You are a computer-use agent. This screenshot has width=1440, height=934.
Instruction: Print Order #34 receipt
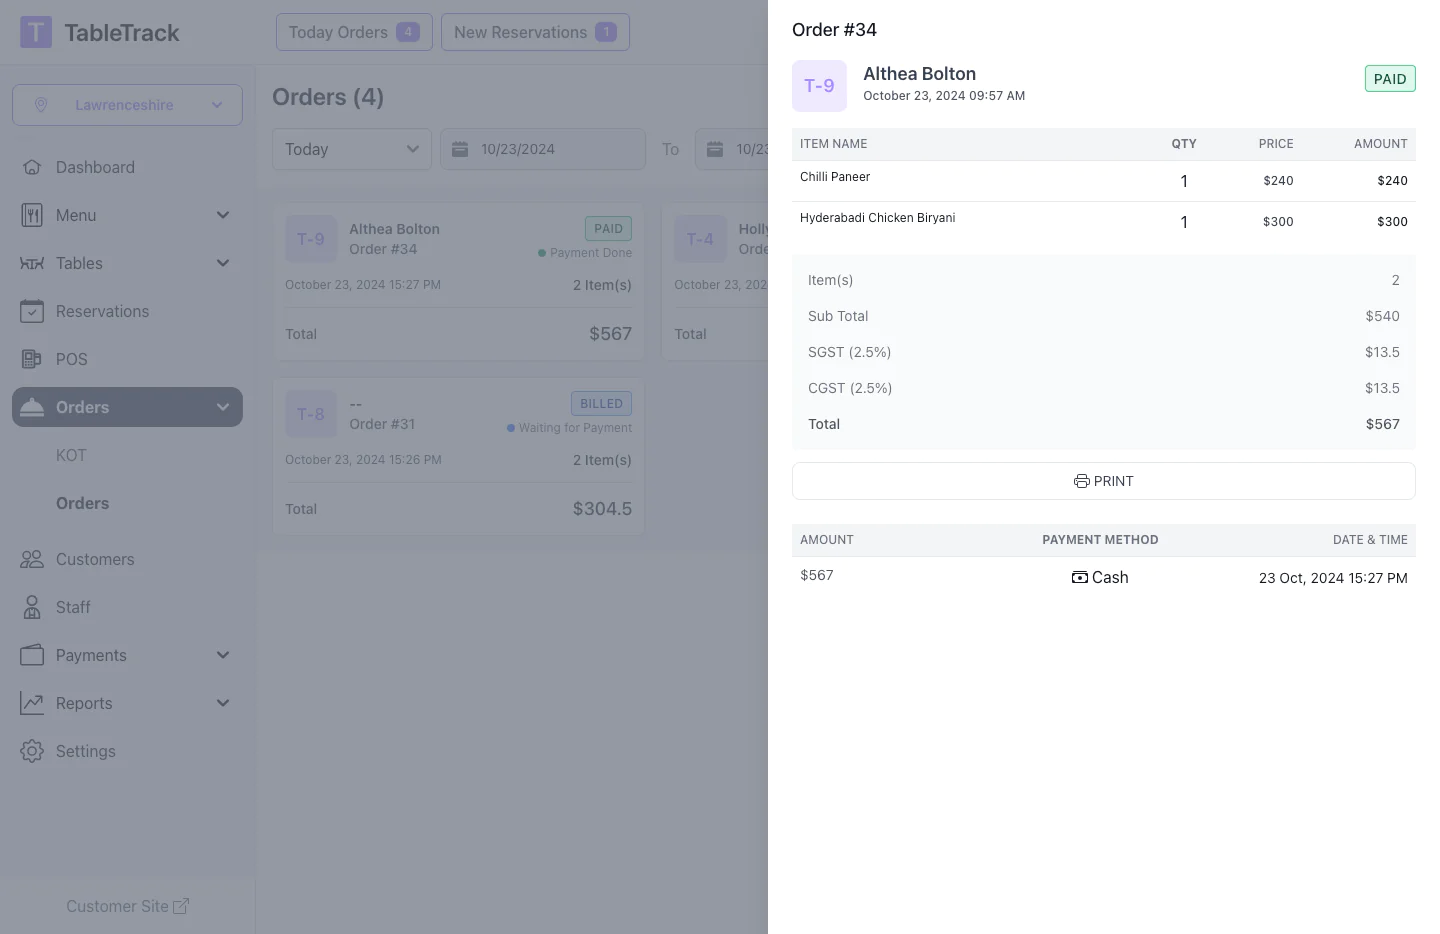tap(1103, 481)
